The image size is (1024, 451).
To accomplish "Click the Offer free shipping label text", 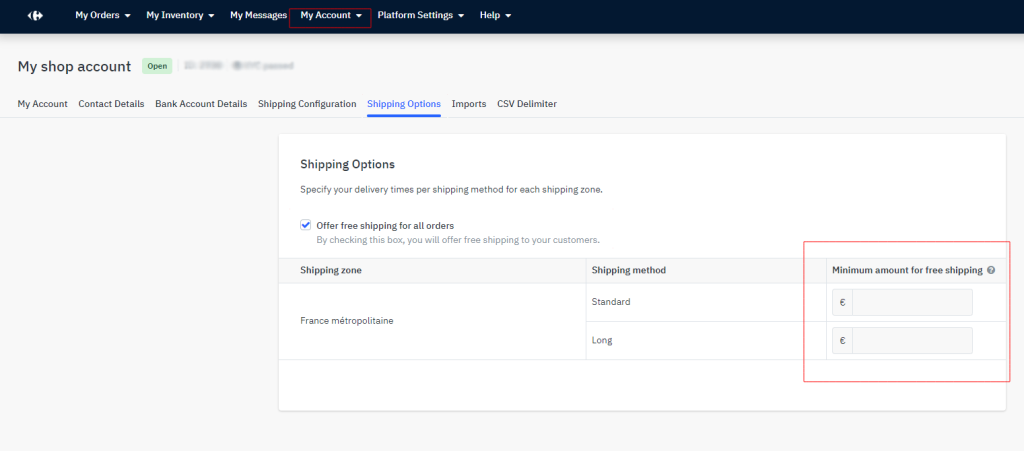I will [385, 225].
